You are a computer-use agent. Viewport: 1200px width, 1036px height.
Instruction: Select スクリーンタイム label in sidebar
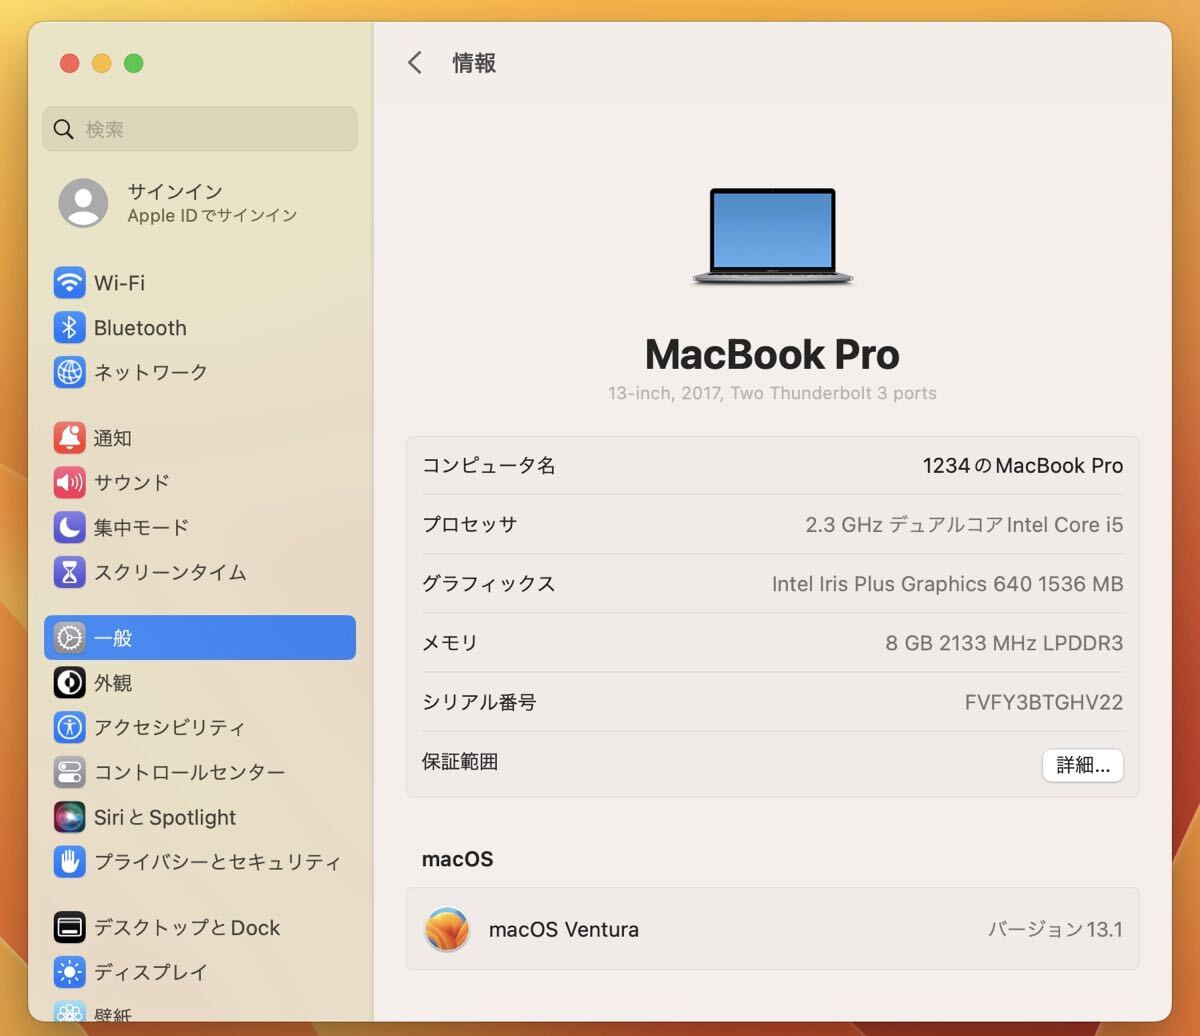[x=170, y=572]
